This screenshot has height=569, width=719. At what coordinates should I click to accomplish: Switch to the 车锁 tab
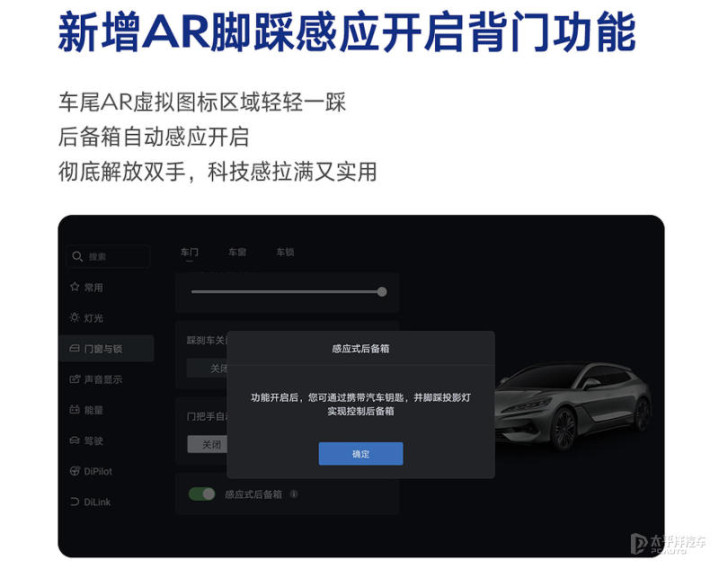point(285,252)
